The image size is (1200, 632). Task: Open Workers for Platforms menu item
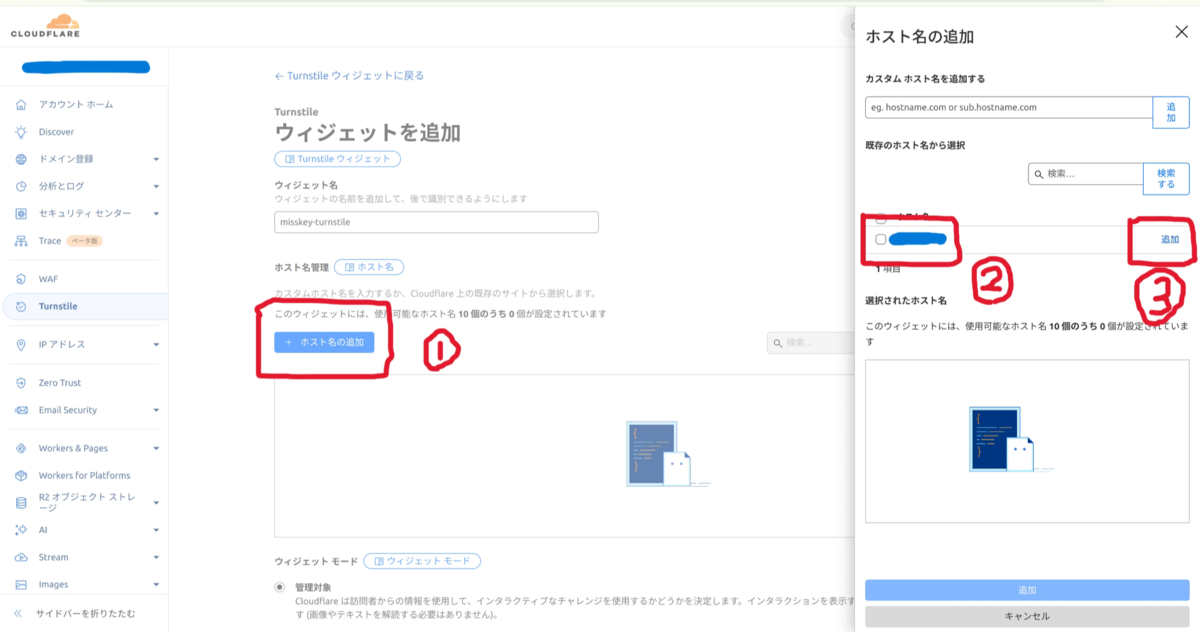[84, 475]
